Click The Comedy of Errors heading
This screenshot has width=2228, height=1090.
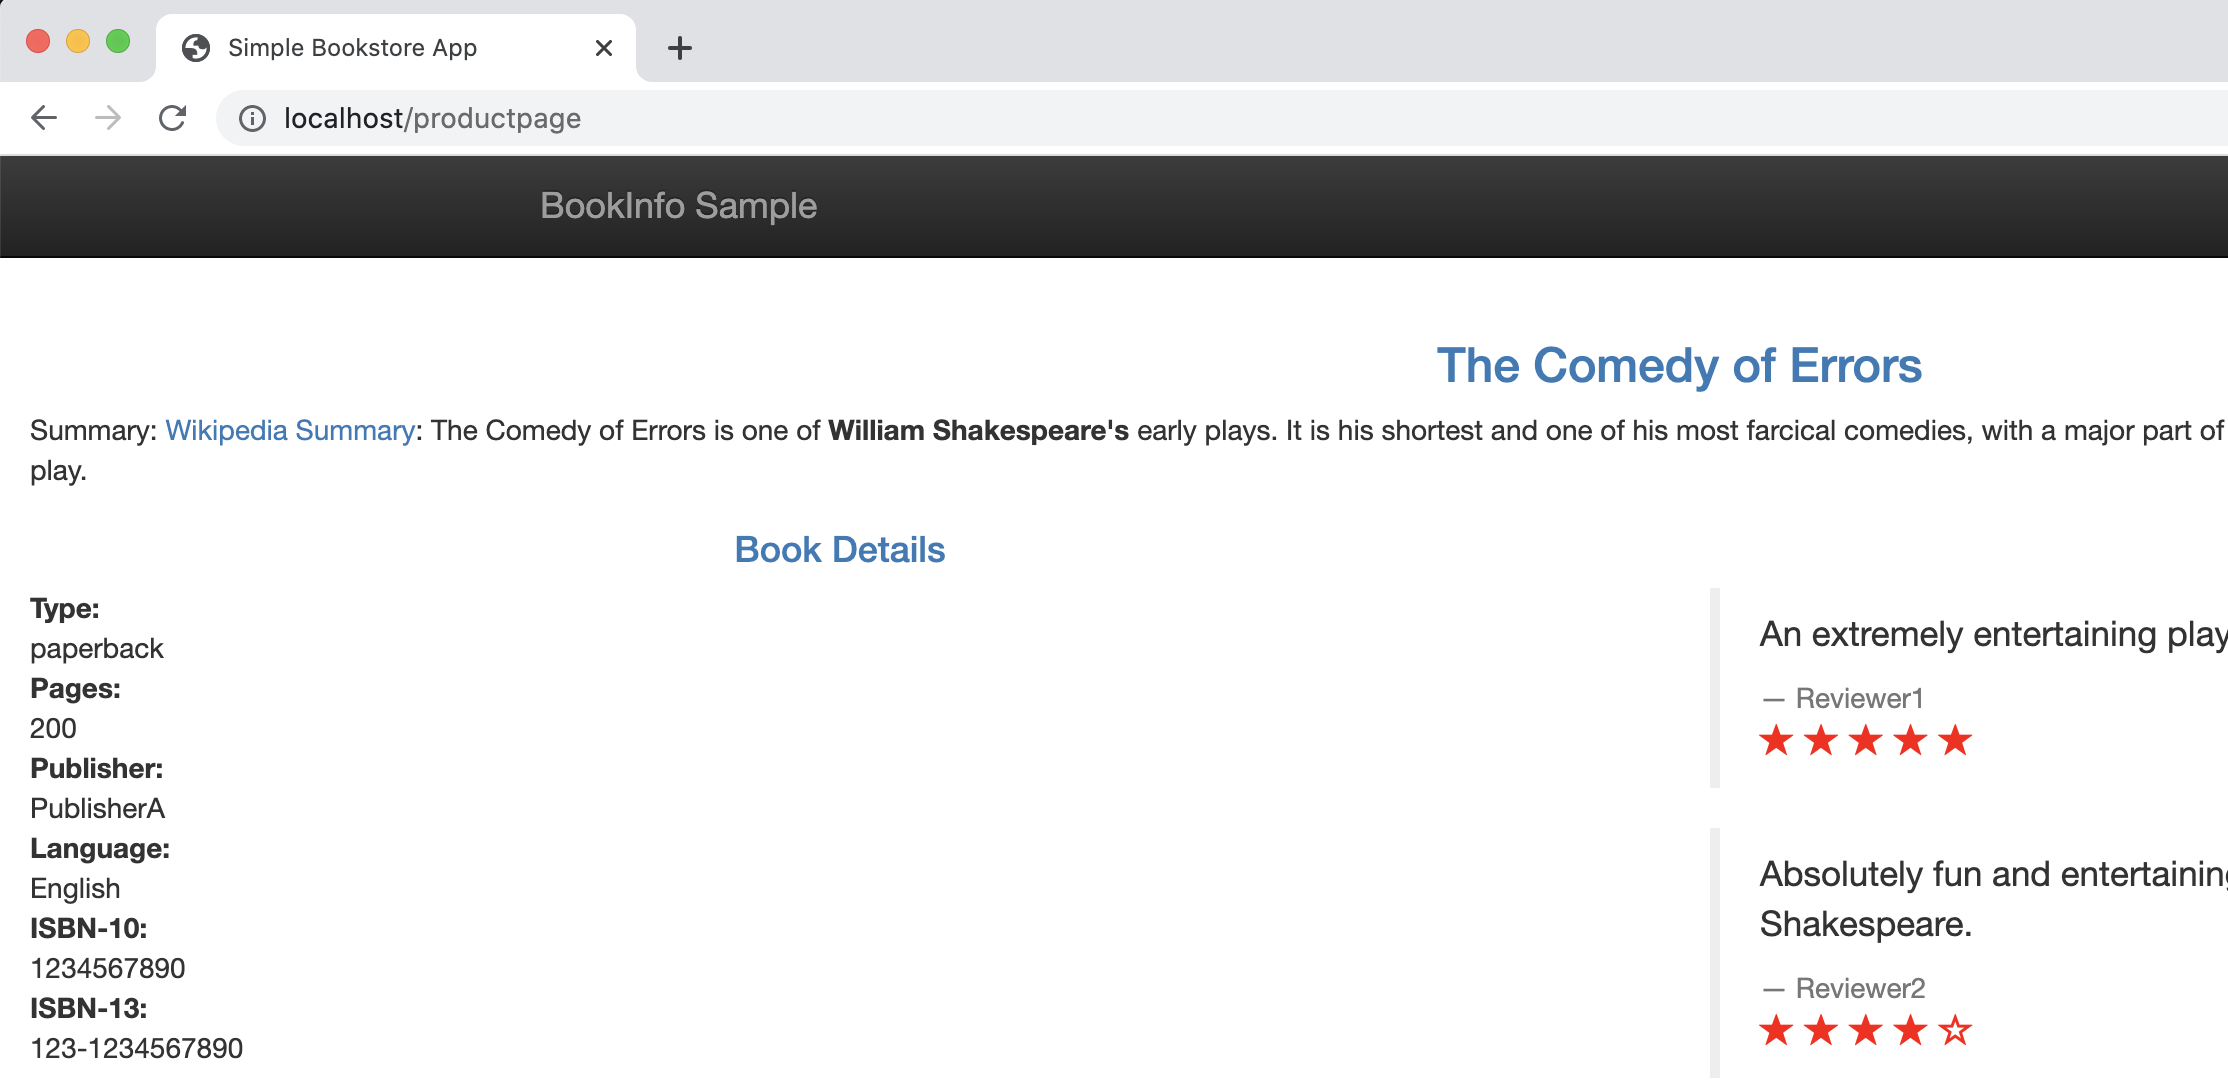point(1679,366)
